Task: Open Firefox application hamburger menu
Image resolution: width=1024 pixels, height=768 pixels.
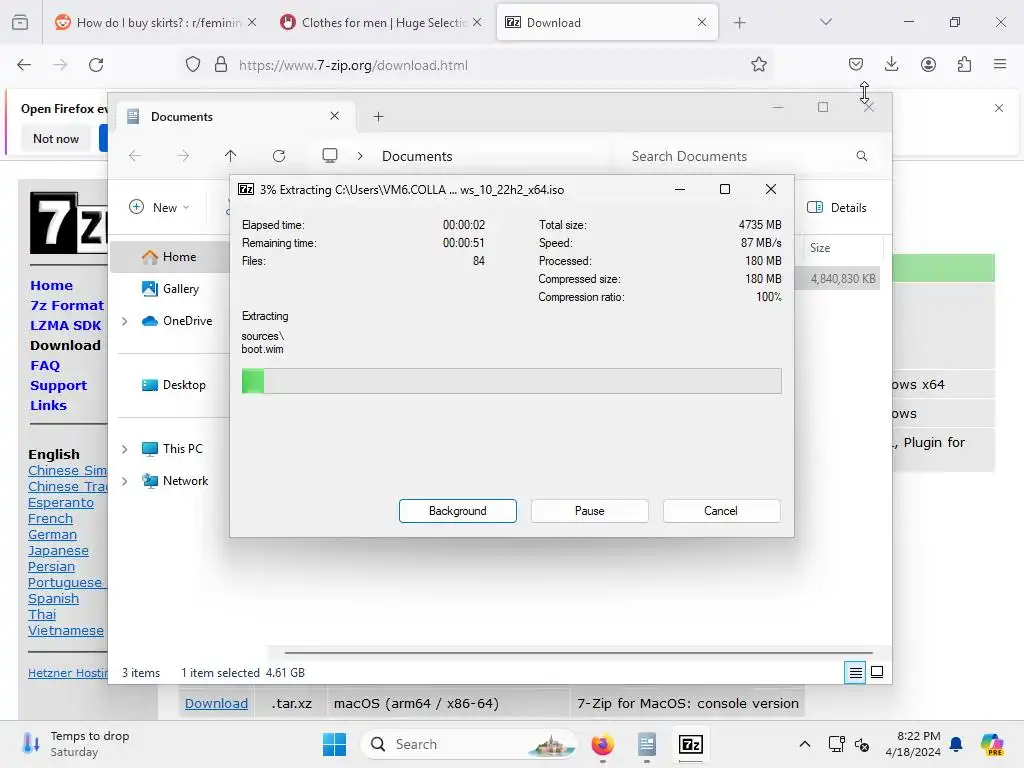Action: tap(1000, 64)
